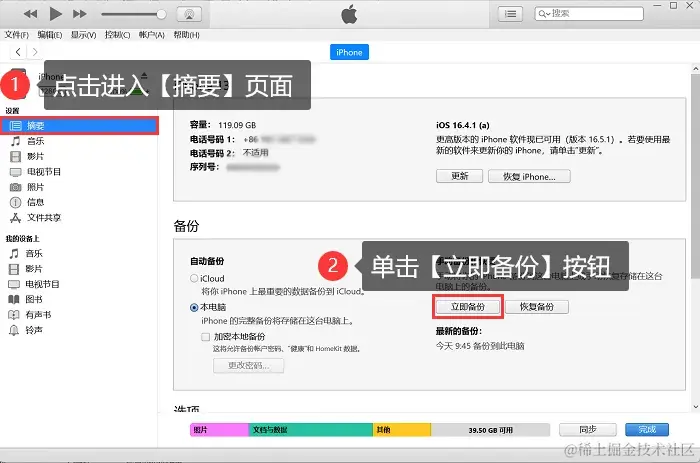Viewport: 700px width, 463px height.
Task: Click the 其他 storage bar segment
Action: tap(402, 430)
